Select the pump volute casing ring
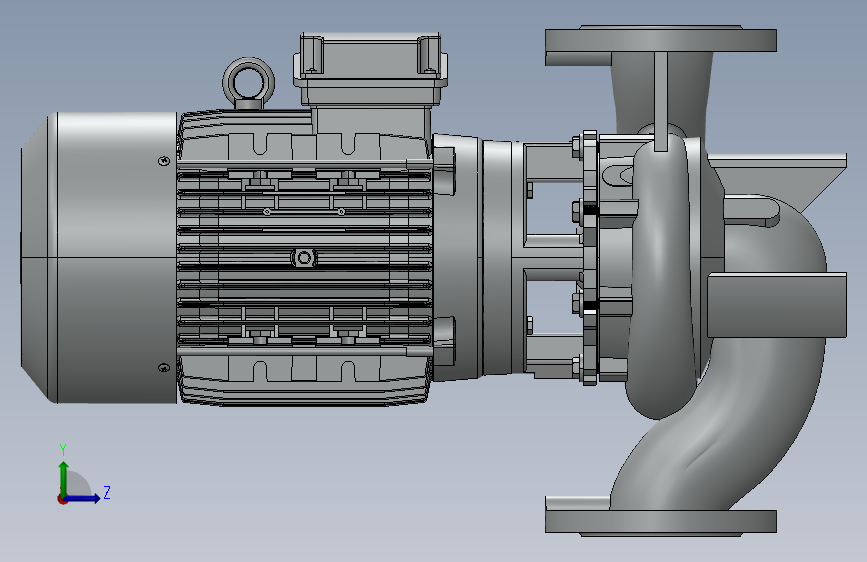 pyautogui.click(x=661, y=277)
